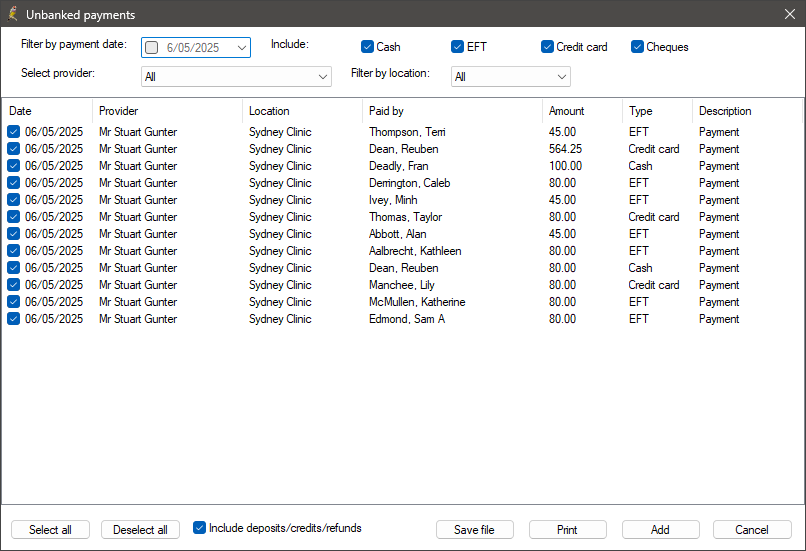Select the 'Thompson, Terri' paid-by cell

407,132
